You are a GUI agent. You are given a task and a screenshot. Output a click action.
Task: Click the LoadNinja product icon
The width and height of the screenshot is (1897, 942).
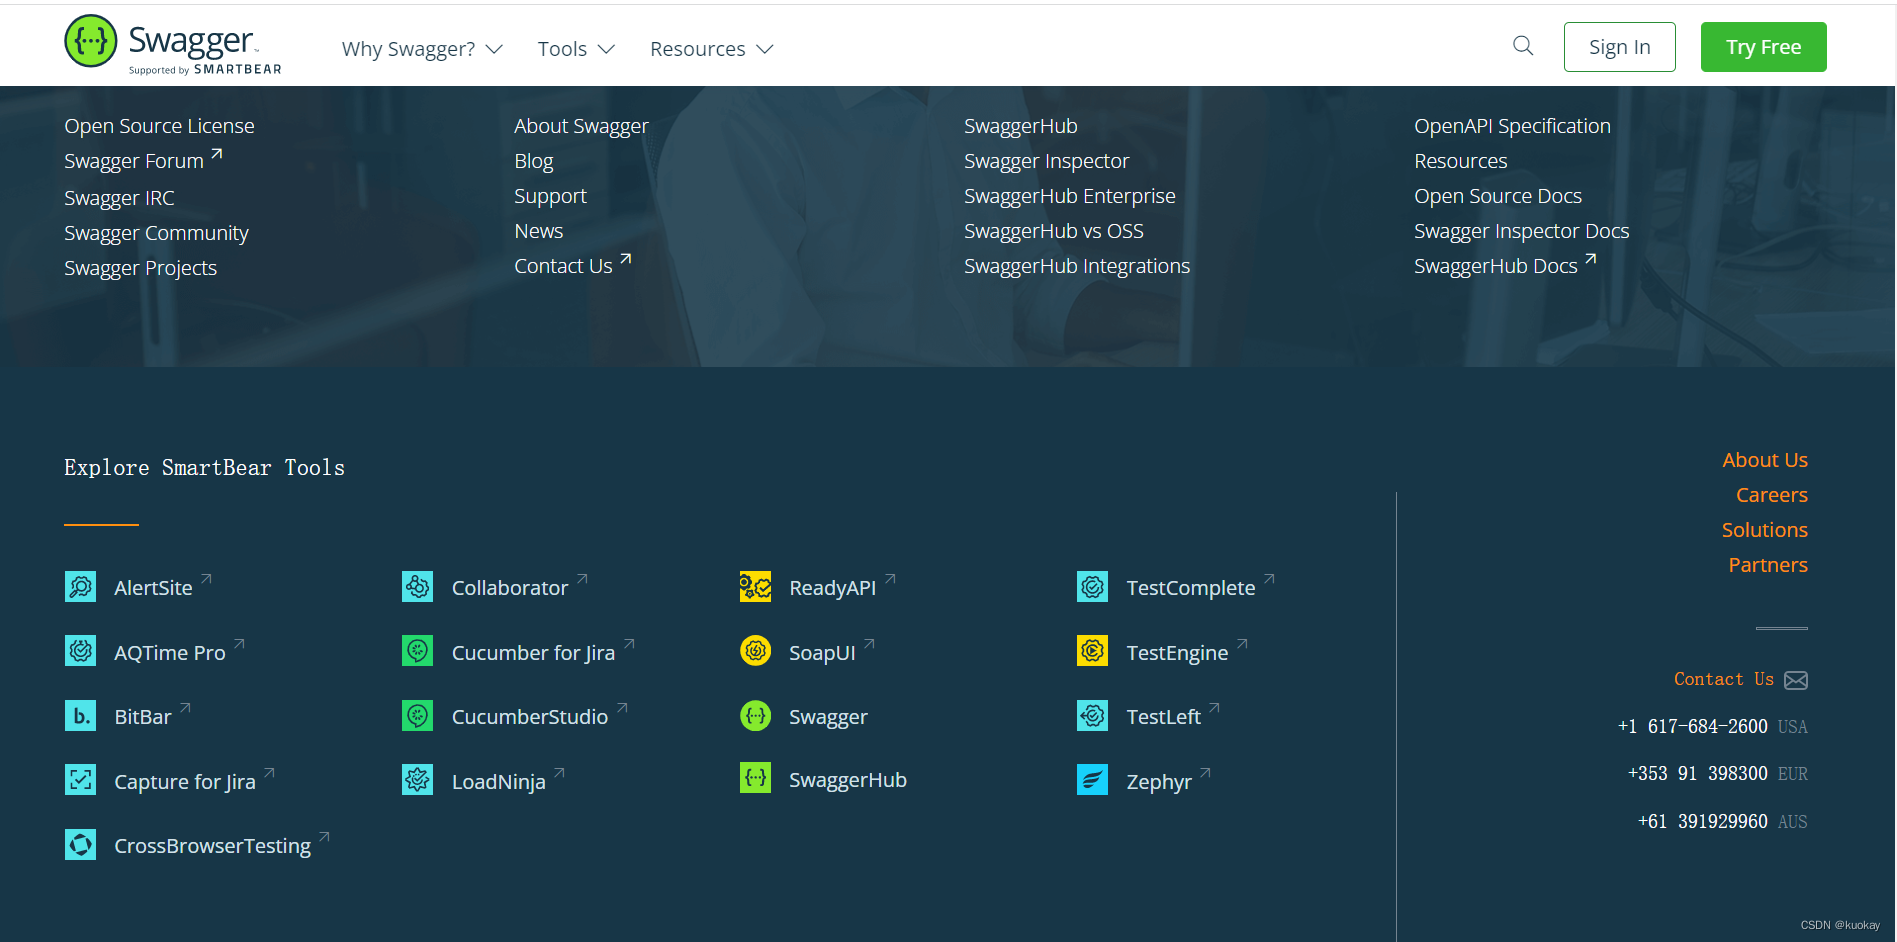[x=418, y=780]
